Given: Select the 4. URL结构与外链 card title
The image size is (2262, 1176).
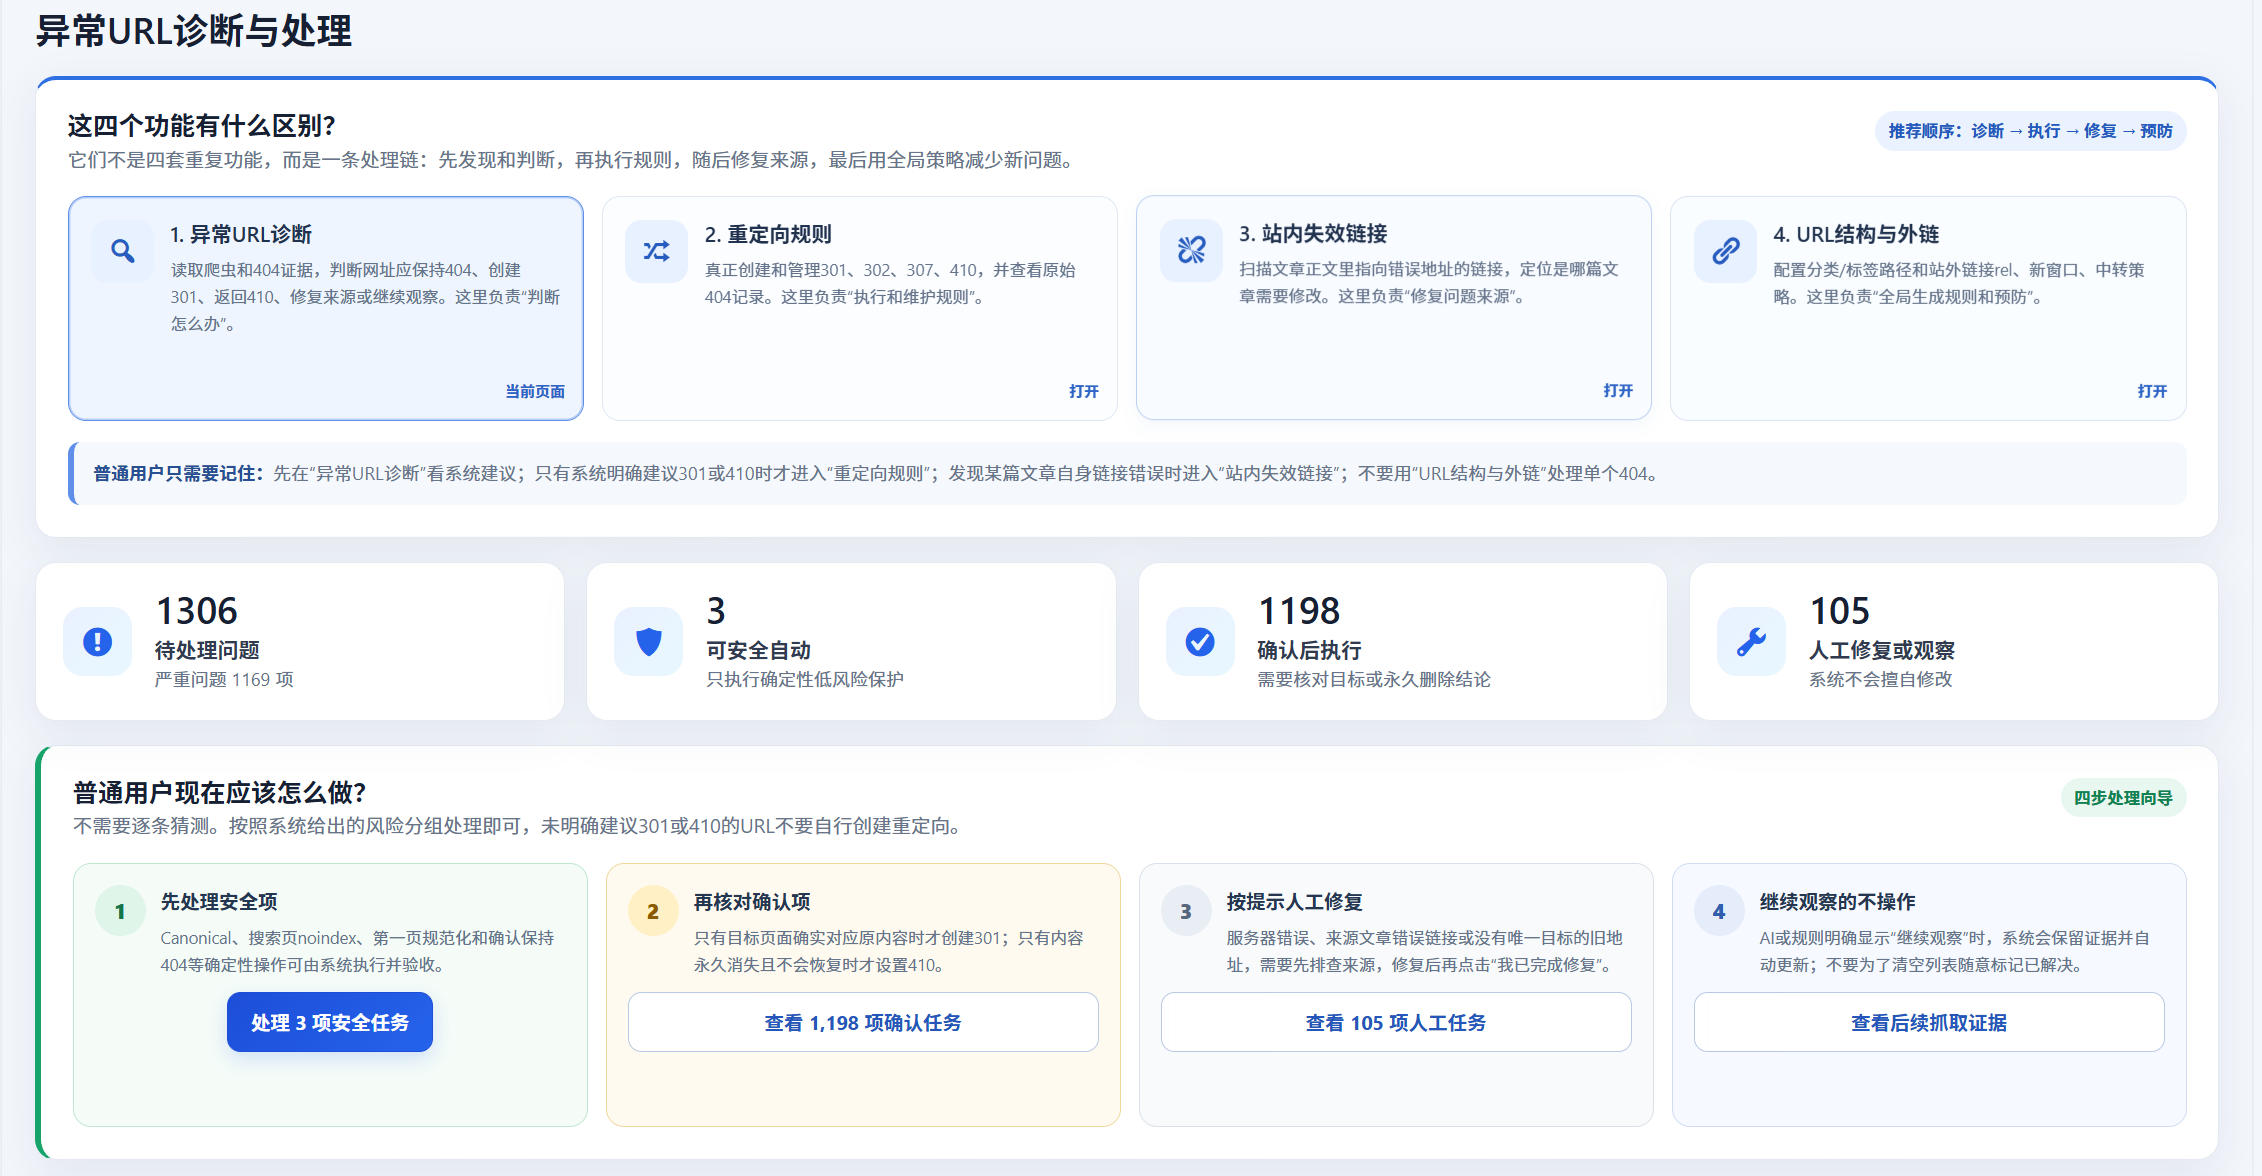Looking at the screenshot, I should [x=1856, y=234].
